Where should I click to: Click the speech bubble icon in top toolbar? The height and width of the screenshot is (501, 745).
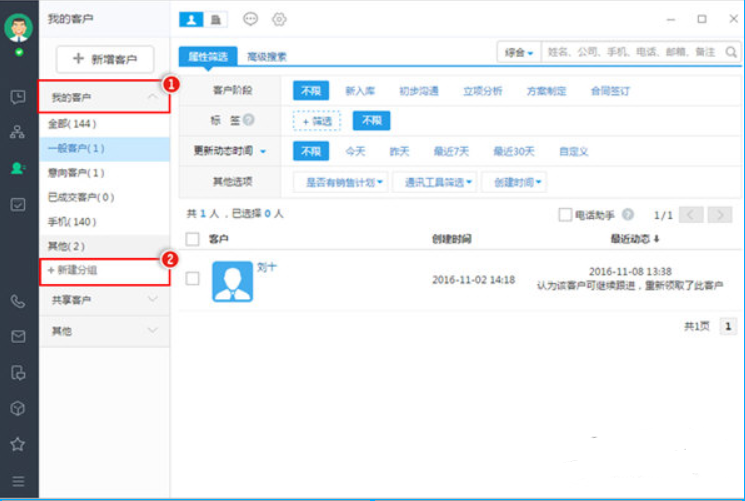250,19
